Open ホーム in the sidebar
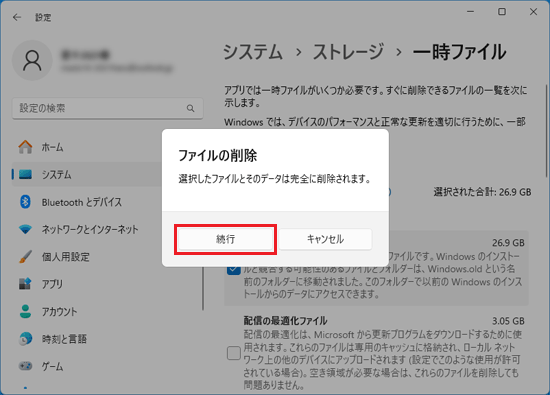Viewport: 550px width, 395px height. [53, 147]
